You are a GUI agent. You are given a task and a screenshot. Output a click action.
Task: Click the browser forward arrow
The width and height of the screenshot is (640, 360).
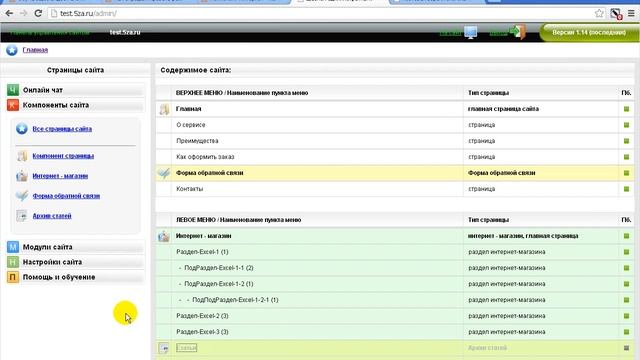tap(24, 13)
